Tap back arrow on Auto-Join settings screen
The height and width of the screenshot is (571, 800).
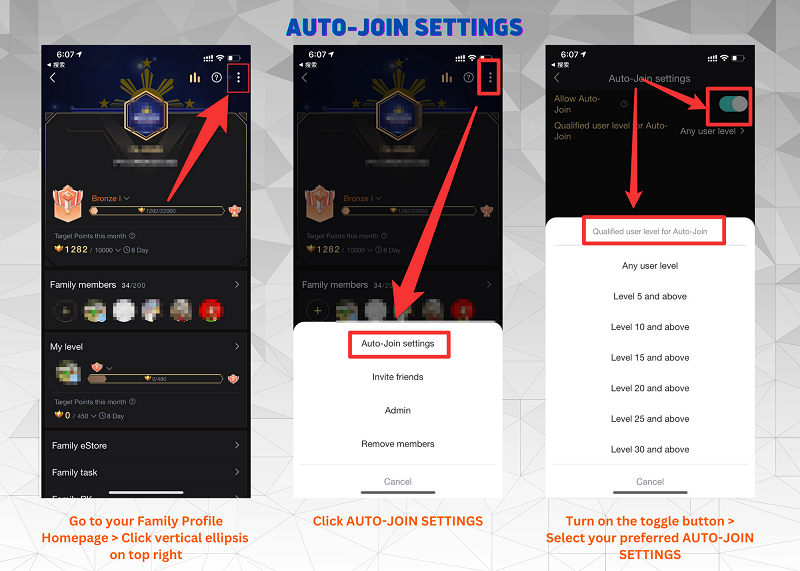557,78
